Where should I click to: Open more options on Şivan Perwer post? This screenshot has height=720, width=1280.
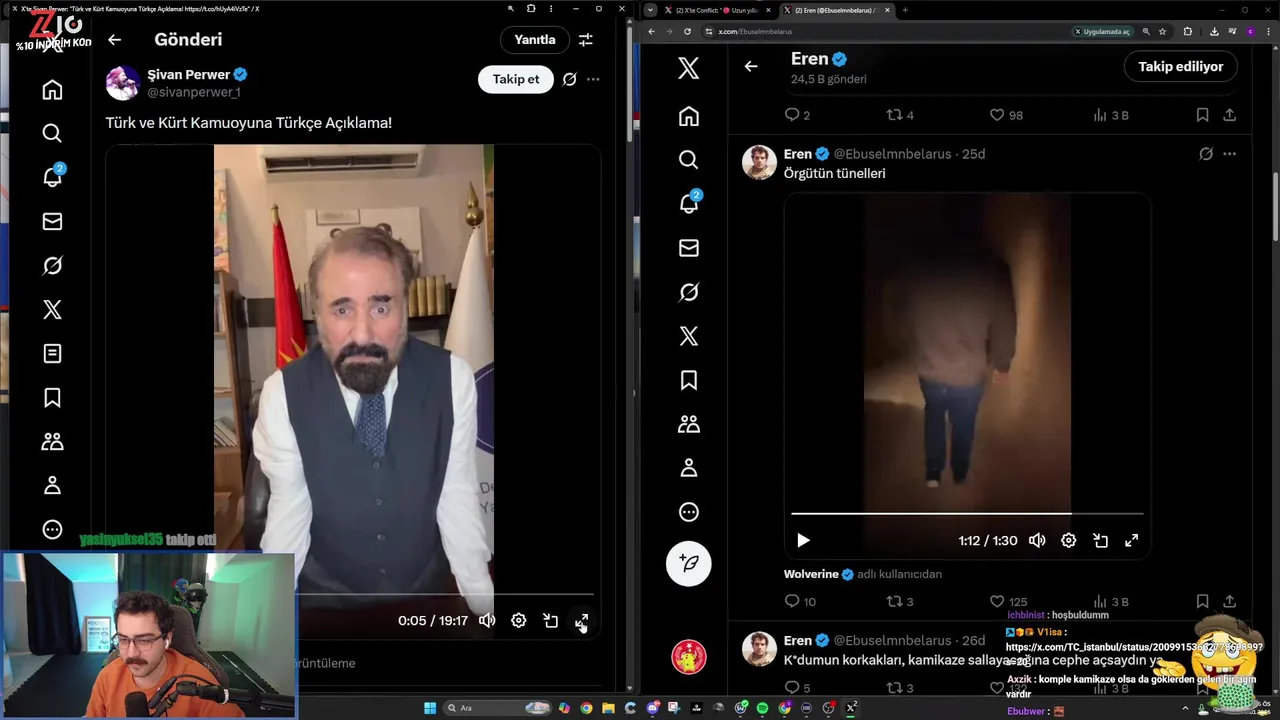point(593,79)
